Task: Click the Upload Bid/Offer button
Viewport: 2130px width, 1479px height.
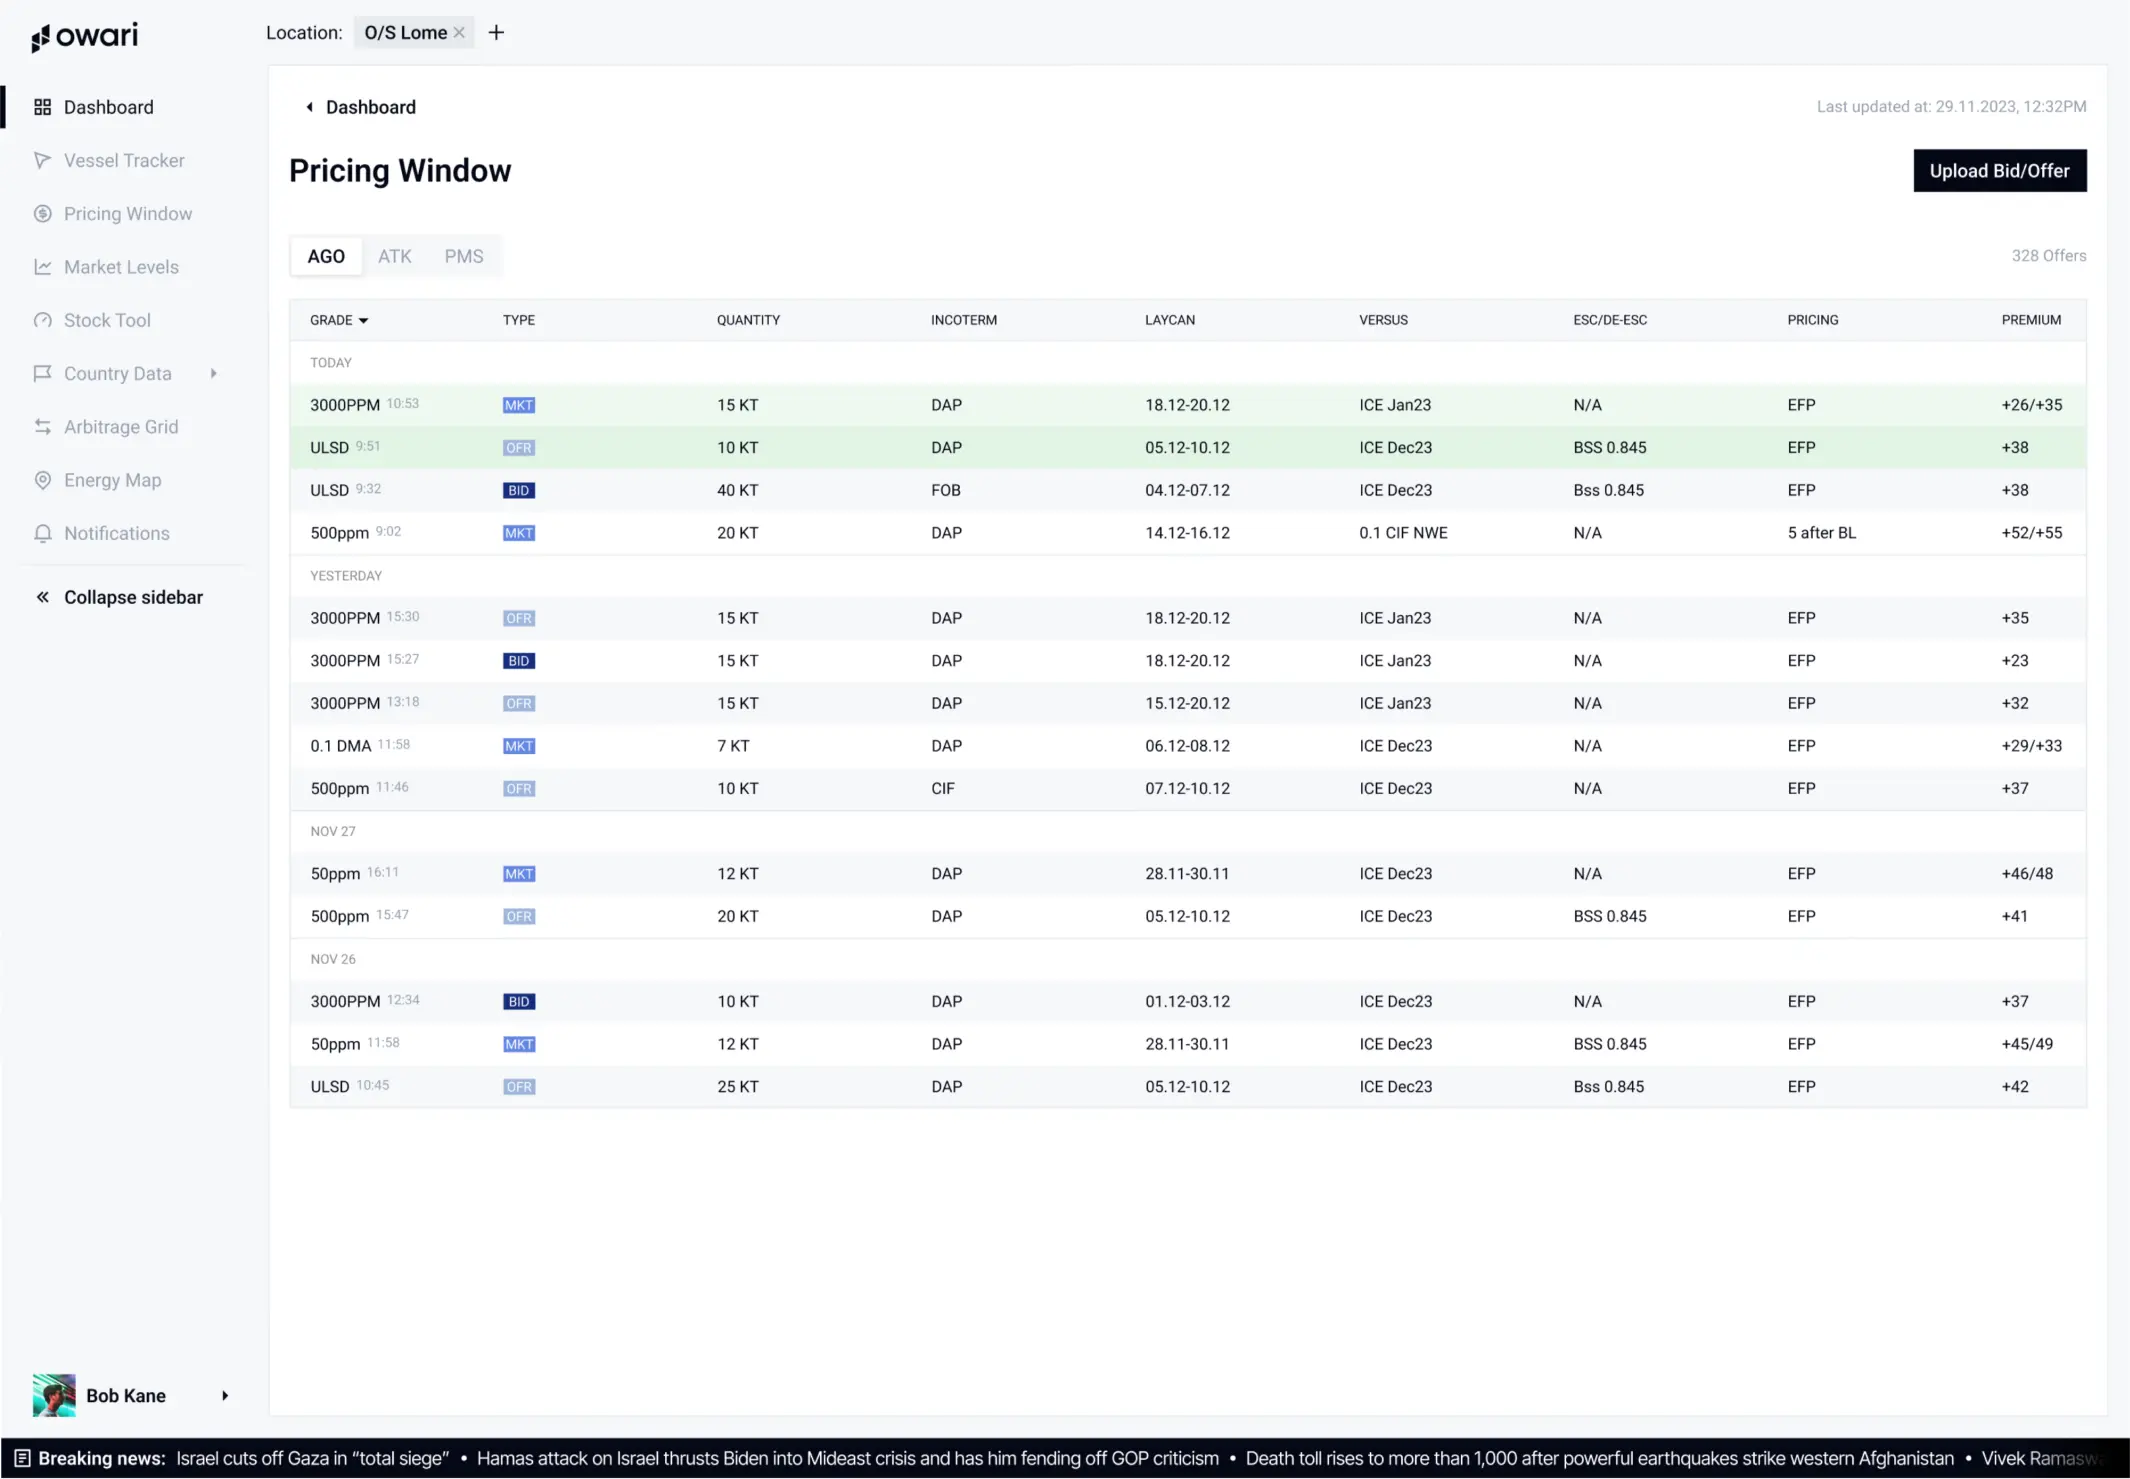Action: pos(1998,171)
